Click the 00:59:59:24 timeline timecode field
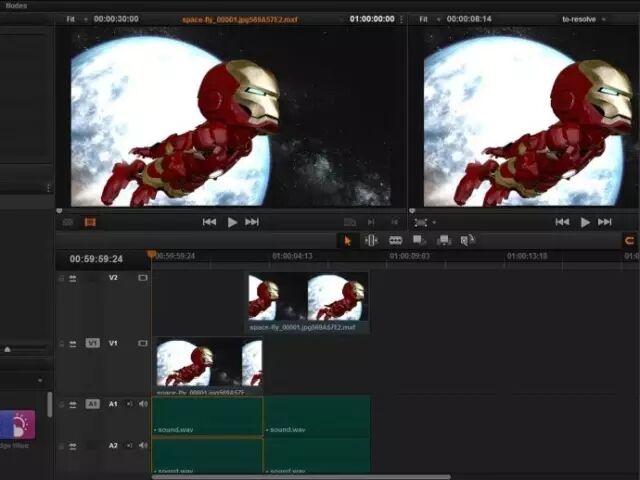The height and width of the screenshot is (480, 640). tap(96, 259)
